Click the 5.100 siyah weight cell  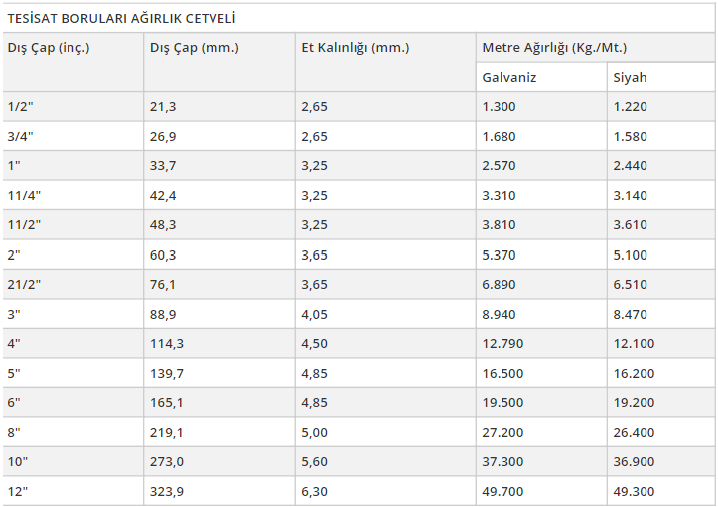coord(661,255)
